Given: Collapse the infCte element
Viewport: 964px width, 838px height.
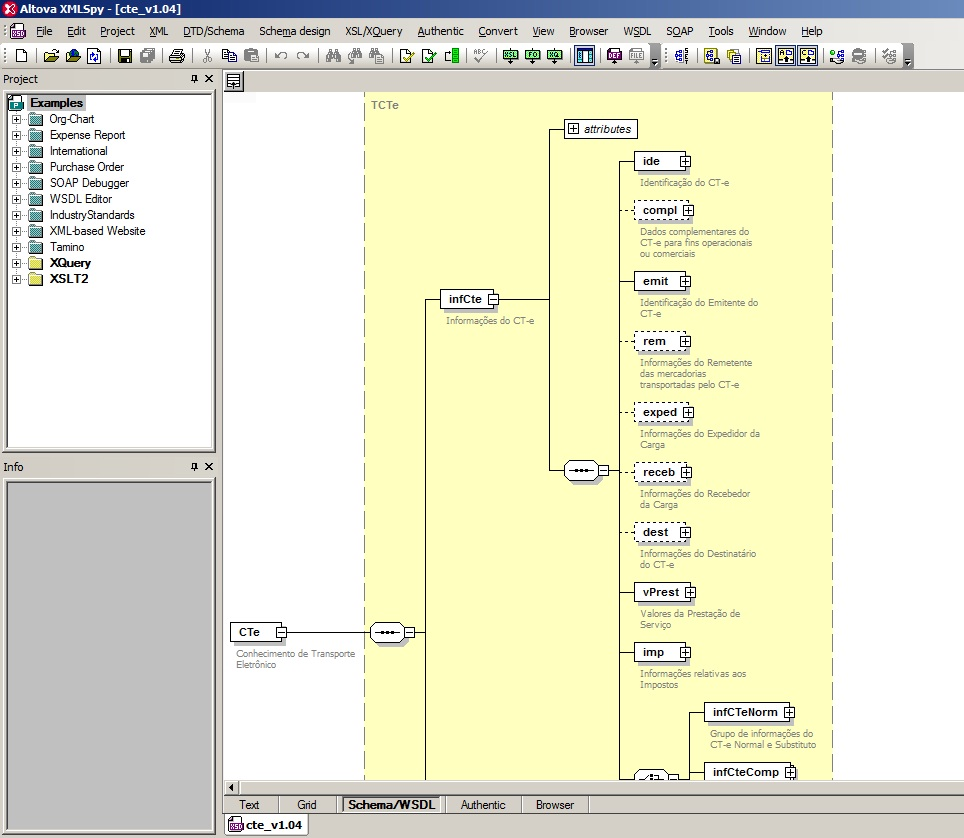Looking at the screenshot, I should pos(493,299).
